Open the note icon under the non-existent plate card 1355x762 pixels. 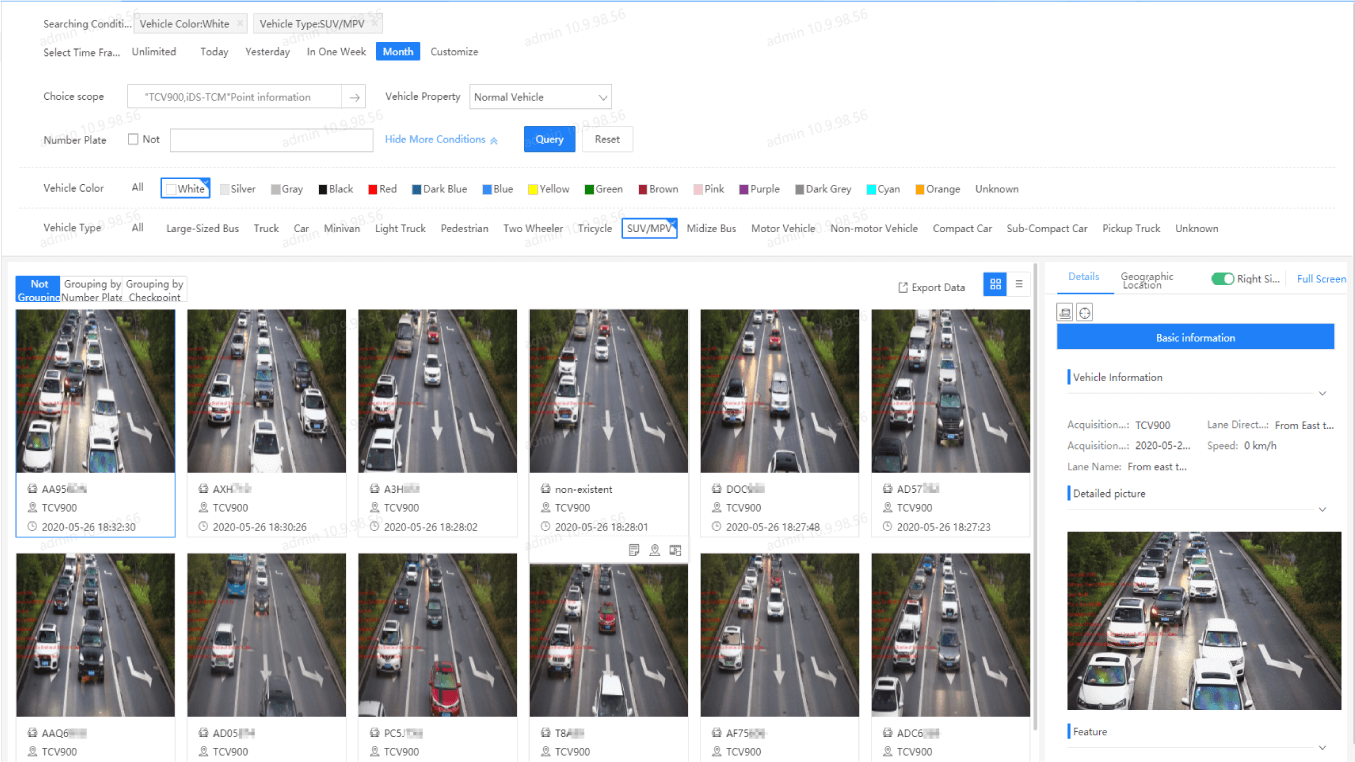[634, 550]
